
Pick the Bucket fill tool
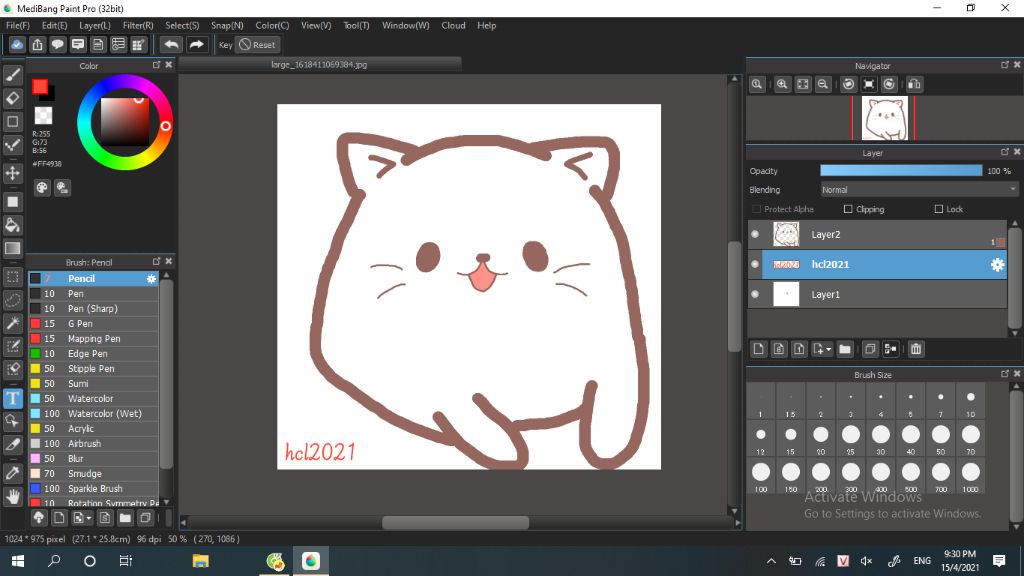12,225
